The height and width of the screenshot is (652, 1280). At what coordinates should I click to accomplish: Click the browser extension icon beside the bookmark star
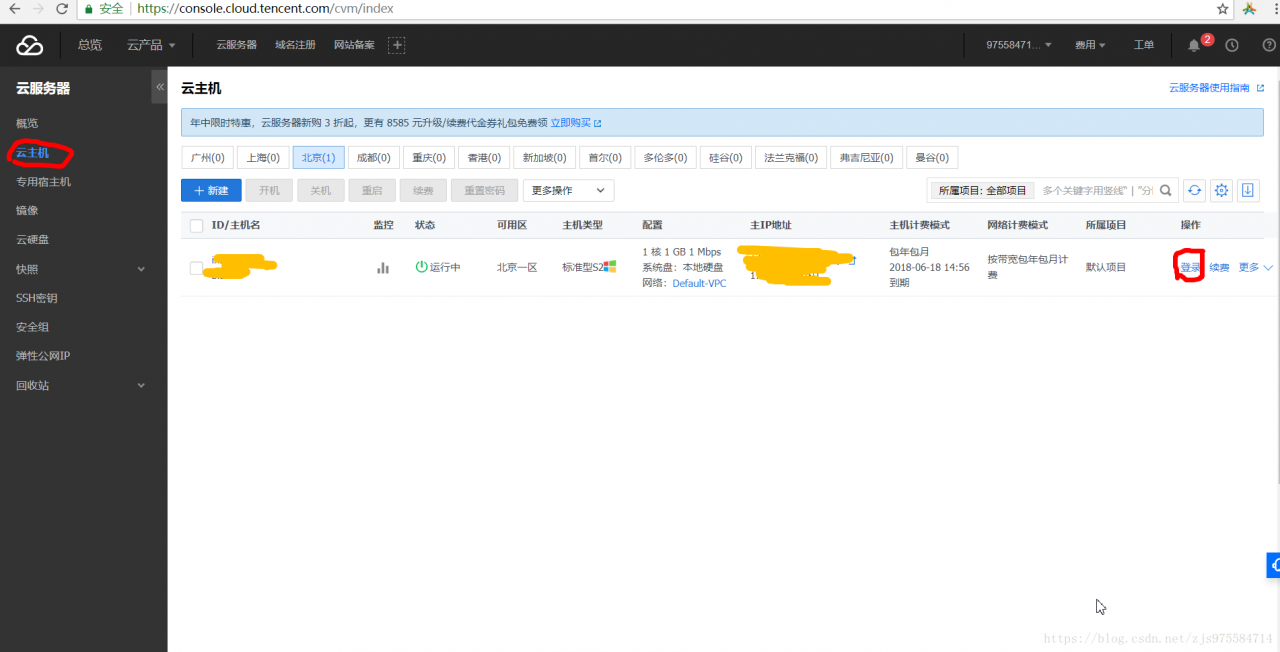pyautogui.click(x=1250, y=8)
